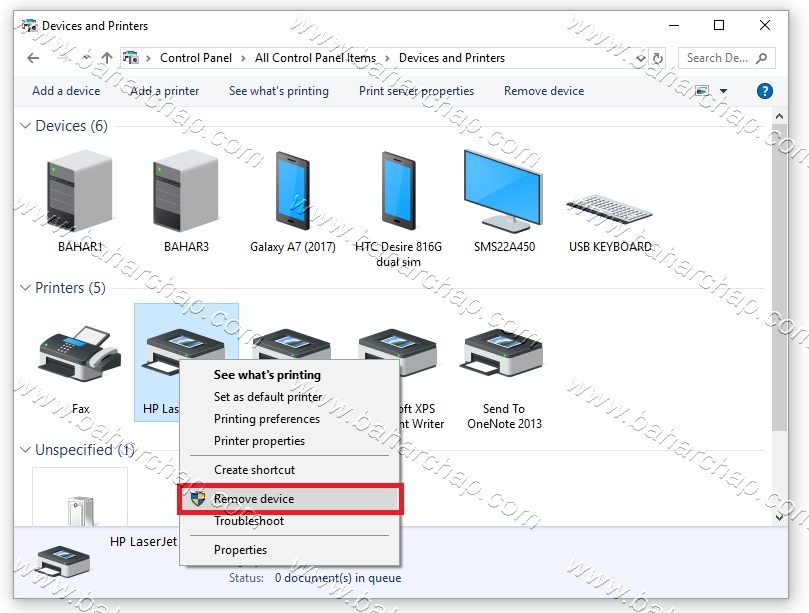Click Remove device in toolbar
The image size is (809, 613).
click(544, 91)
